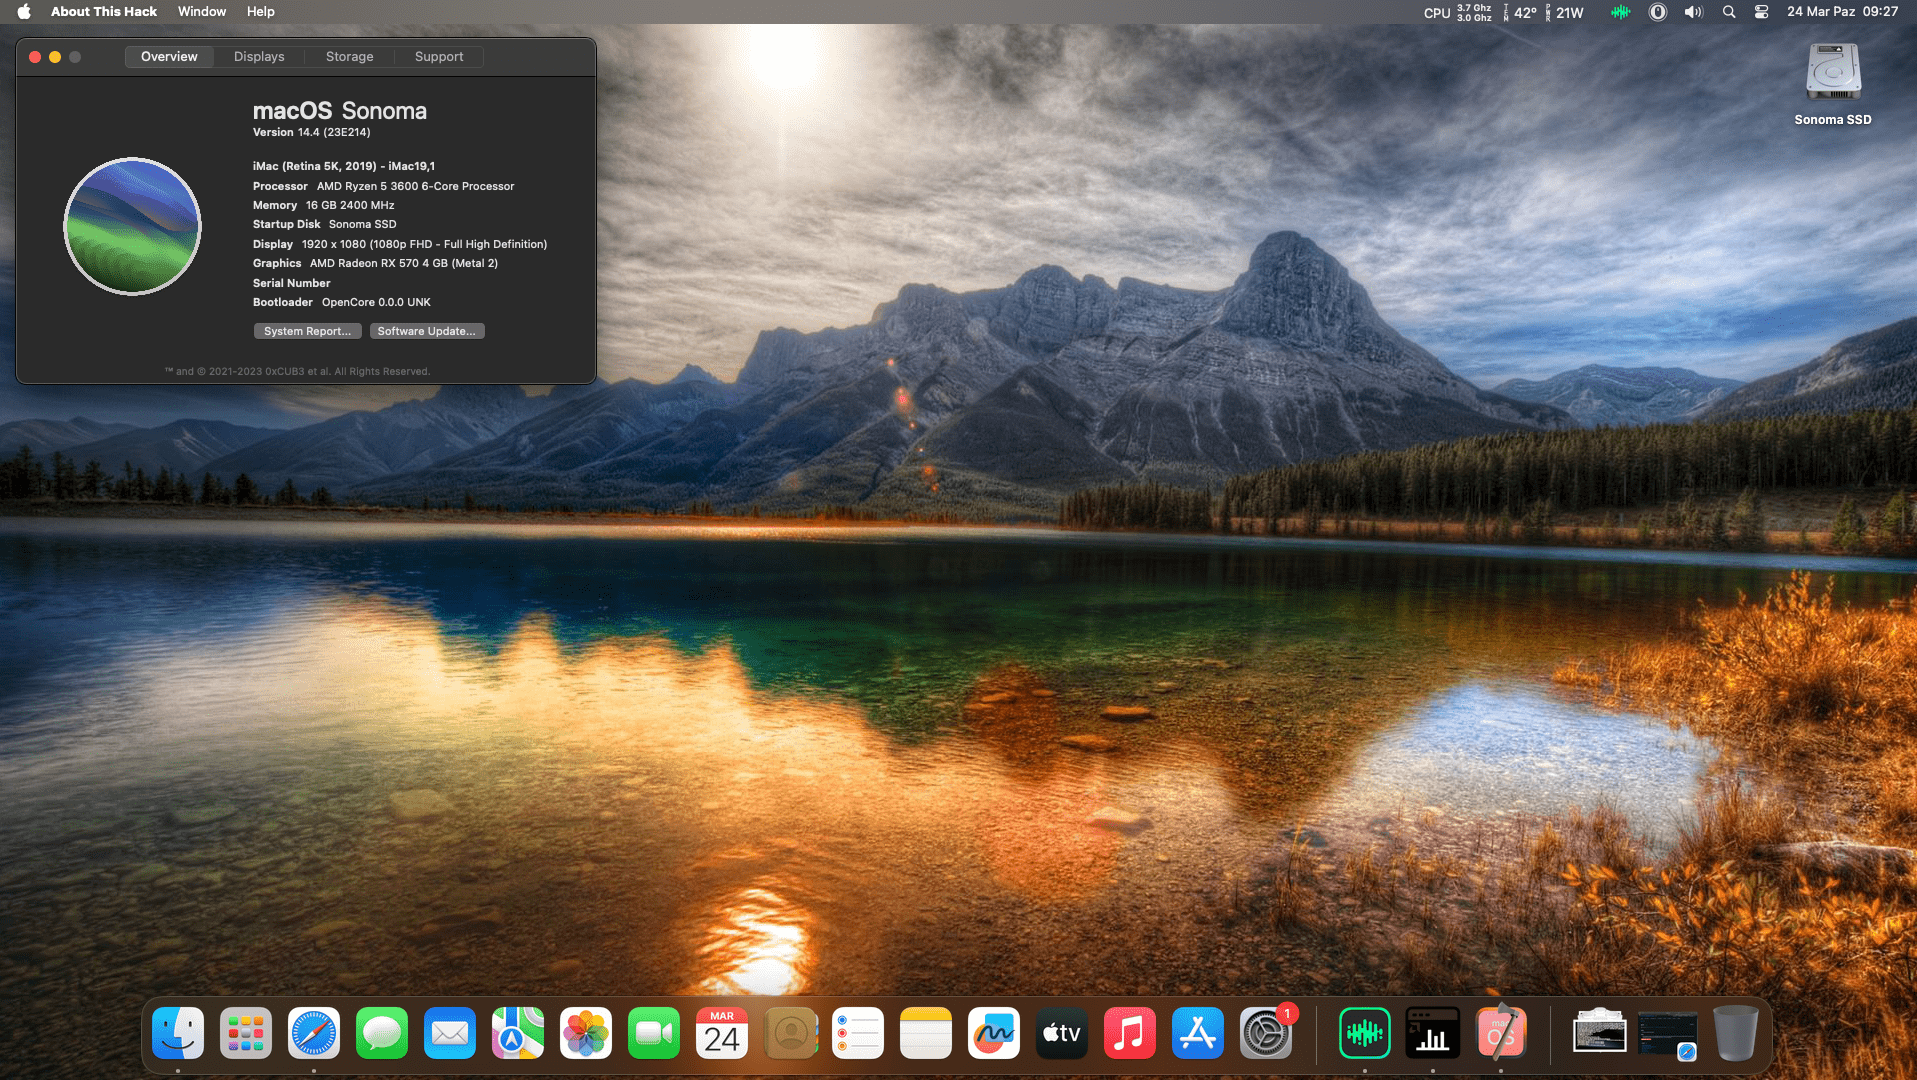The image size is (1917, 1080).
Task: Open System Settings with update badge
Action: pos(1266,1033)
